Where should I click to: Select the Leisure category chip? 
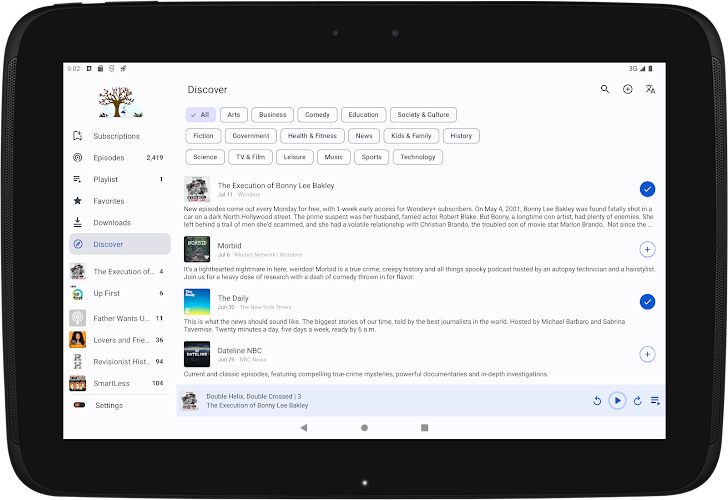(295, 157)
